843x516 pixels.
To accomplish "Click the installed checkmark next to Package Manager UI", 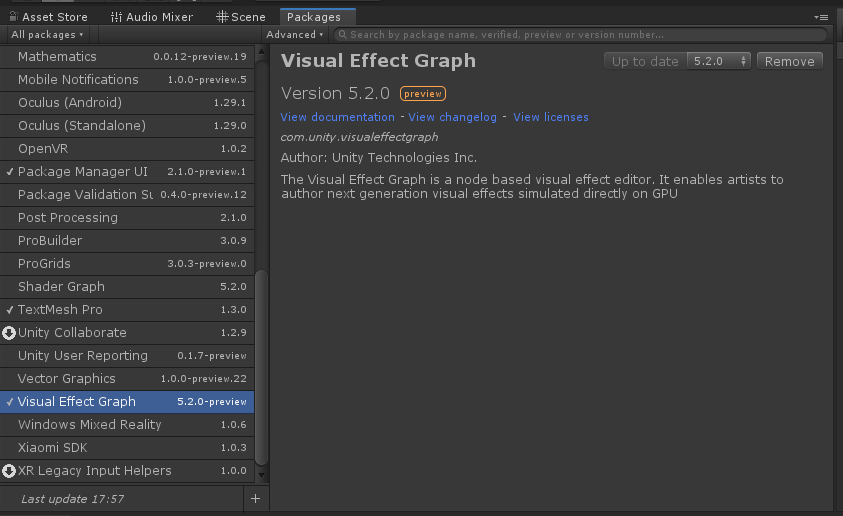I will tap(9, 172).
